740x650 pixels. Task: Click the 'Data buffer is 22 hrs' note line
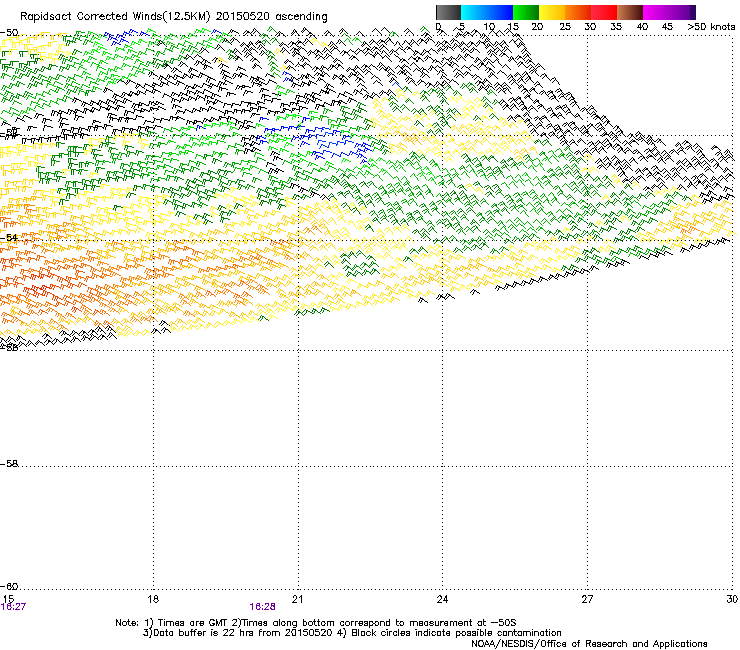[352, 633]
